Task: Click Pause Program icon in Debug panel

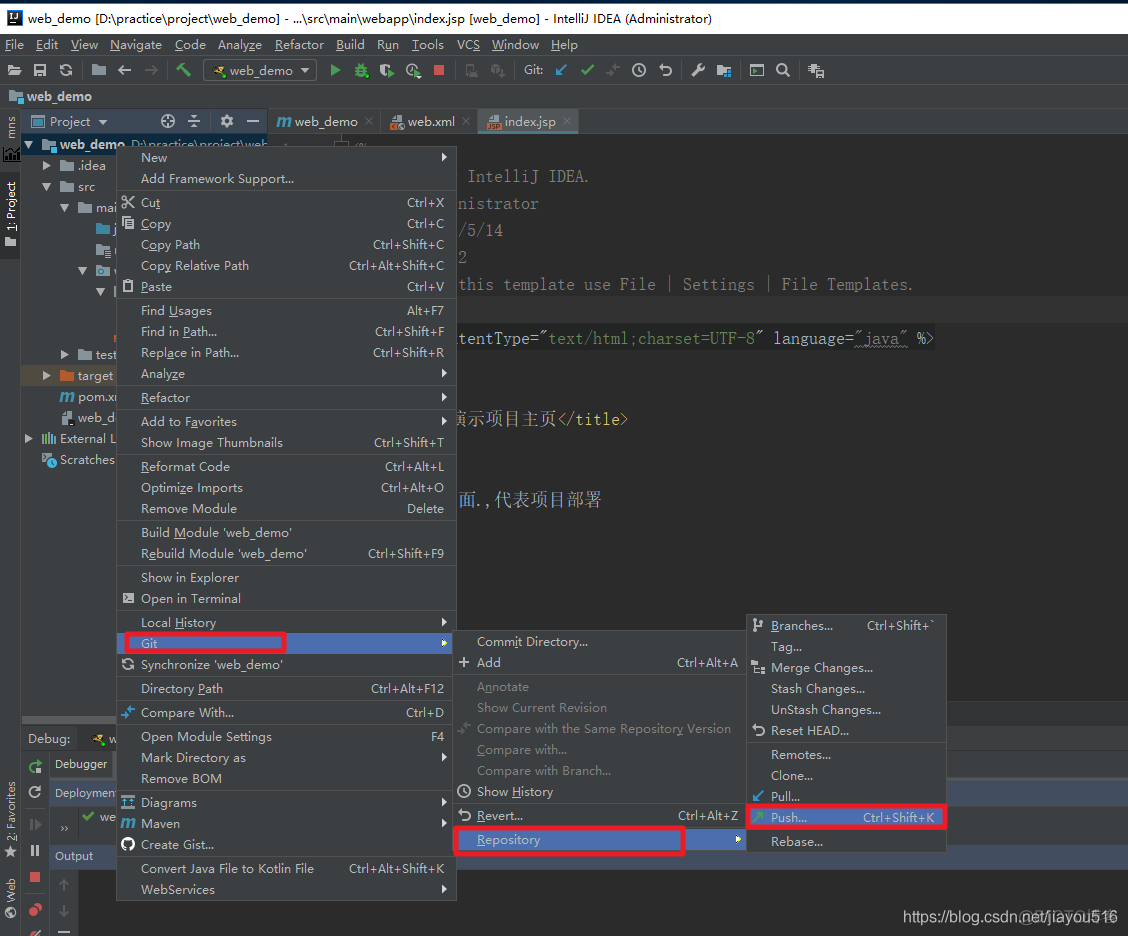Action: (35, 850)
